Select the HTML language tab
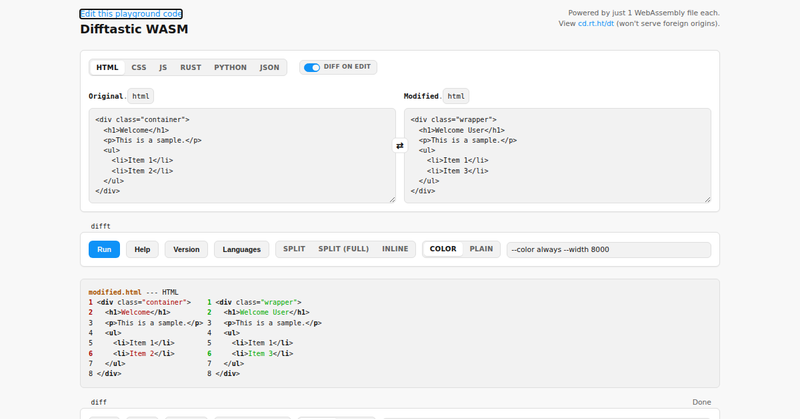 107,67
